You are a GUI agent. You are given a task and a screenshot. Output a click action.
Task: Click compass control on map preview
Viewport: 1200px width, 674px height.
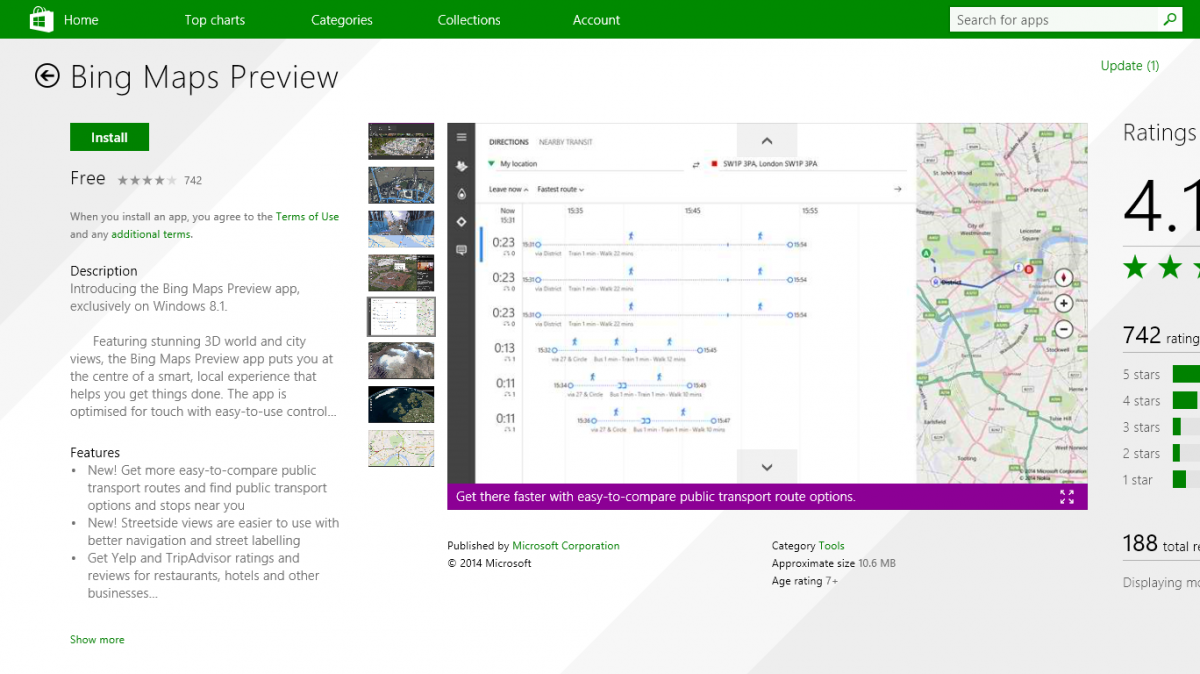(x=1064, y=277)
